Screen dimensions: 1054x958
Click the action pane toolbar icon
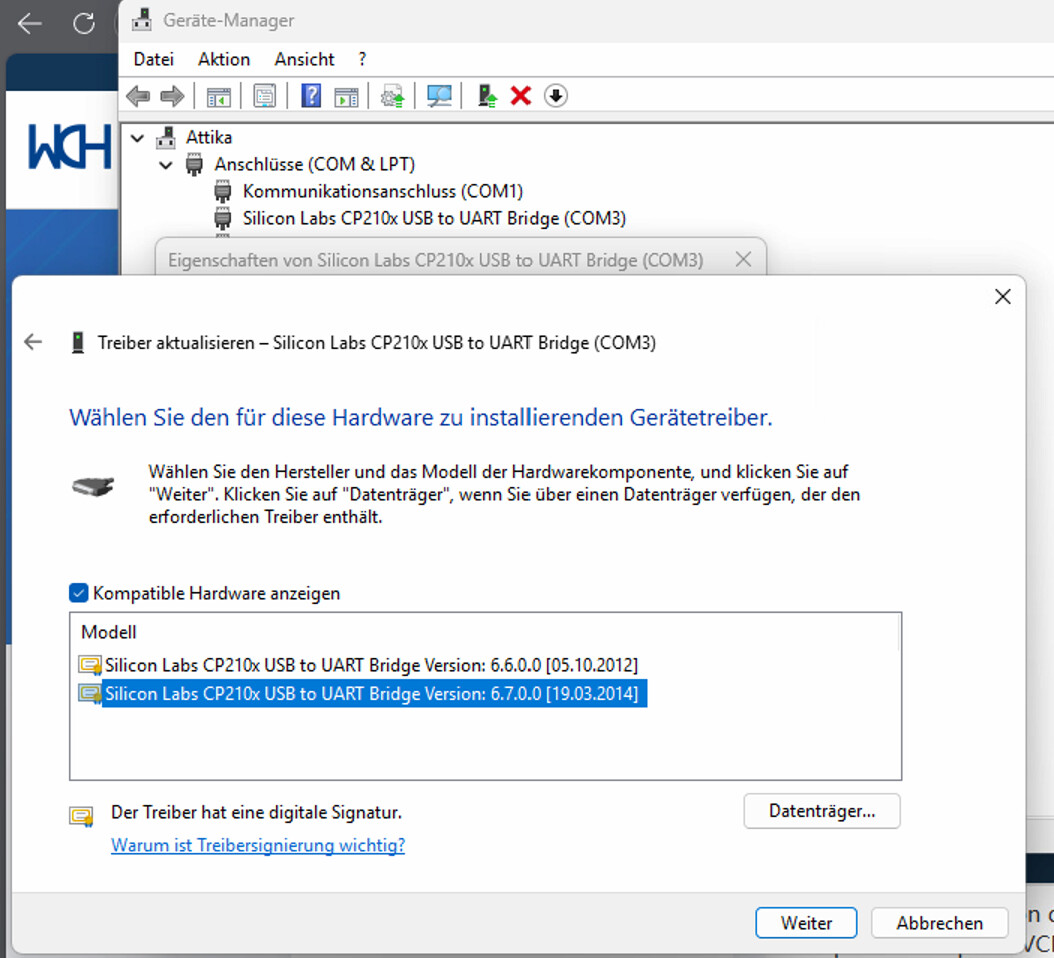[x=346, y=96]
